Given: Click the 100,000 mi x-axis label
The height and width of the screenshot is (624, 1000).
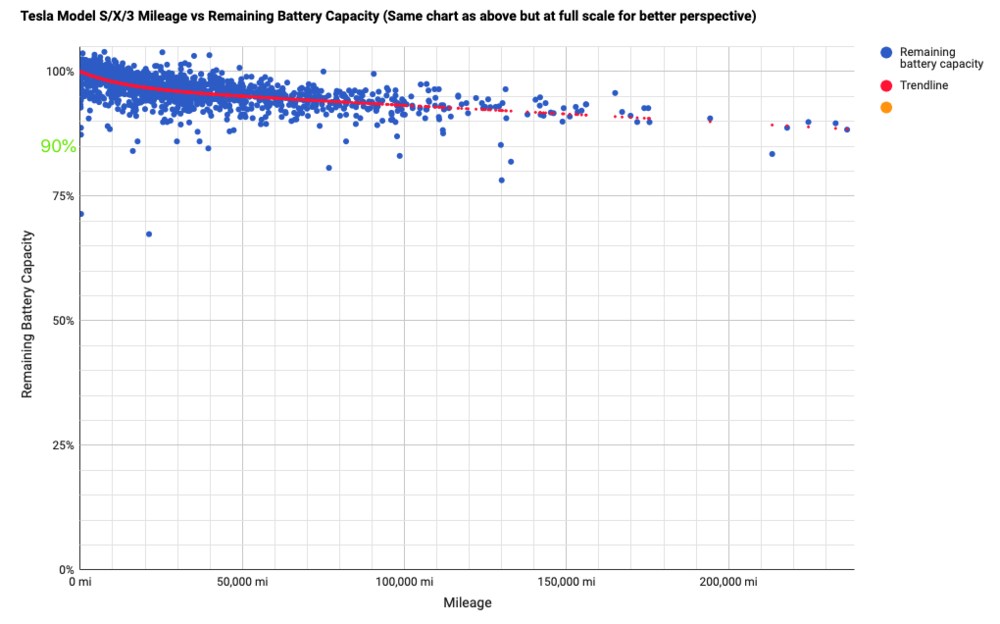Looking at the screenshot, I should (404, 581).
